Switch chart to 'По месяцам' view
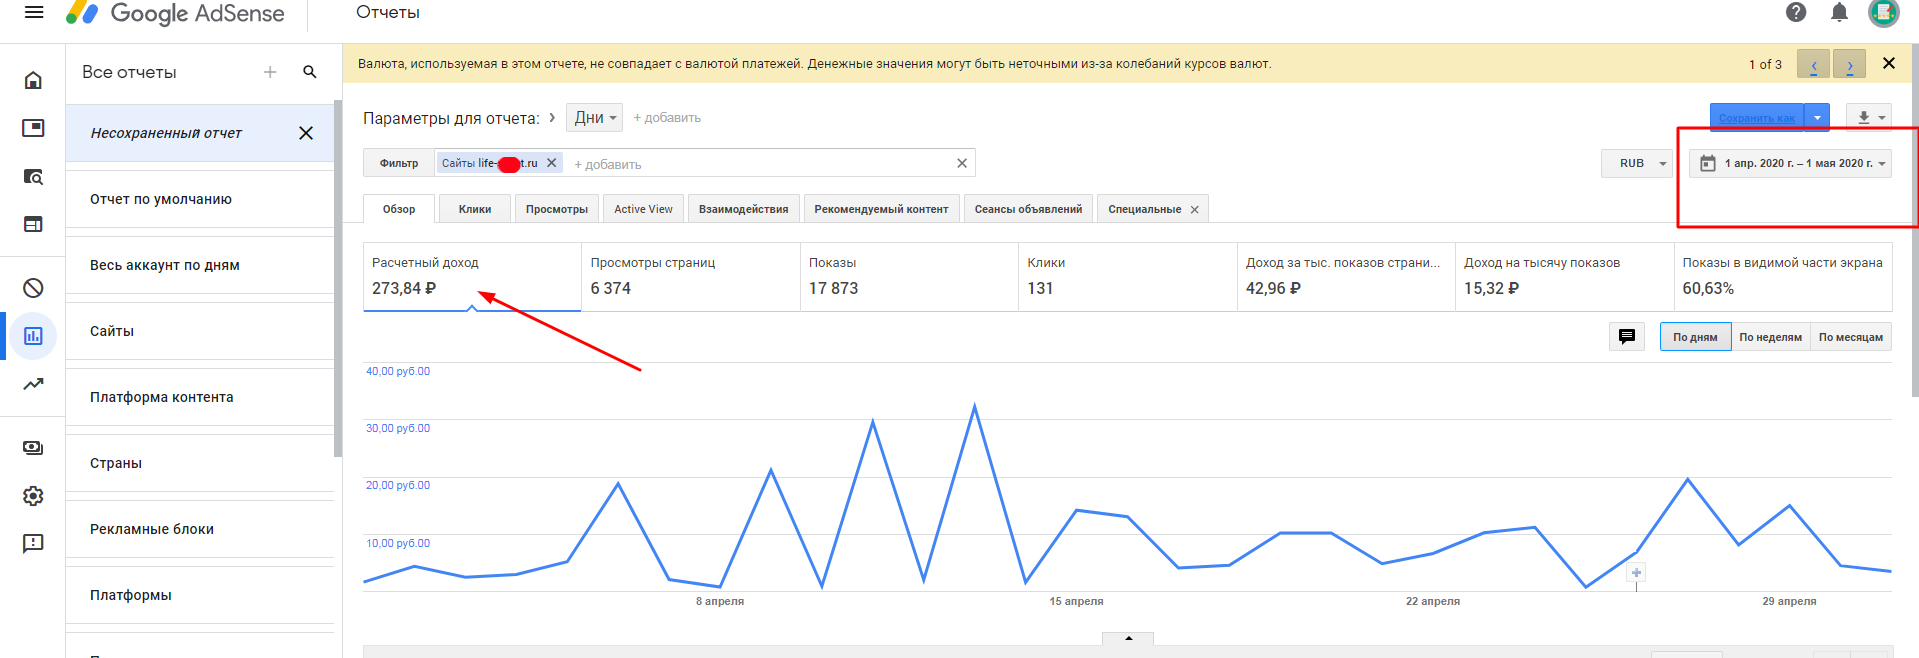The image size is (1919, 658). click(1850, 337)
